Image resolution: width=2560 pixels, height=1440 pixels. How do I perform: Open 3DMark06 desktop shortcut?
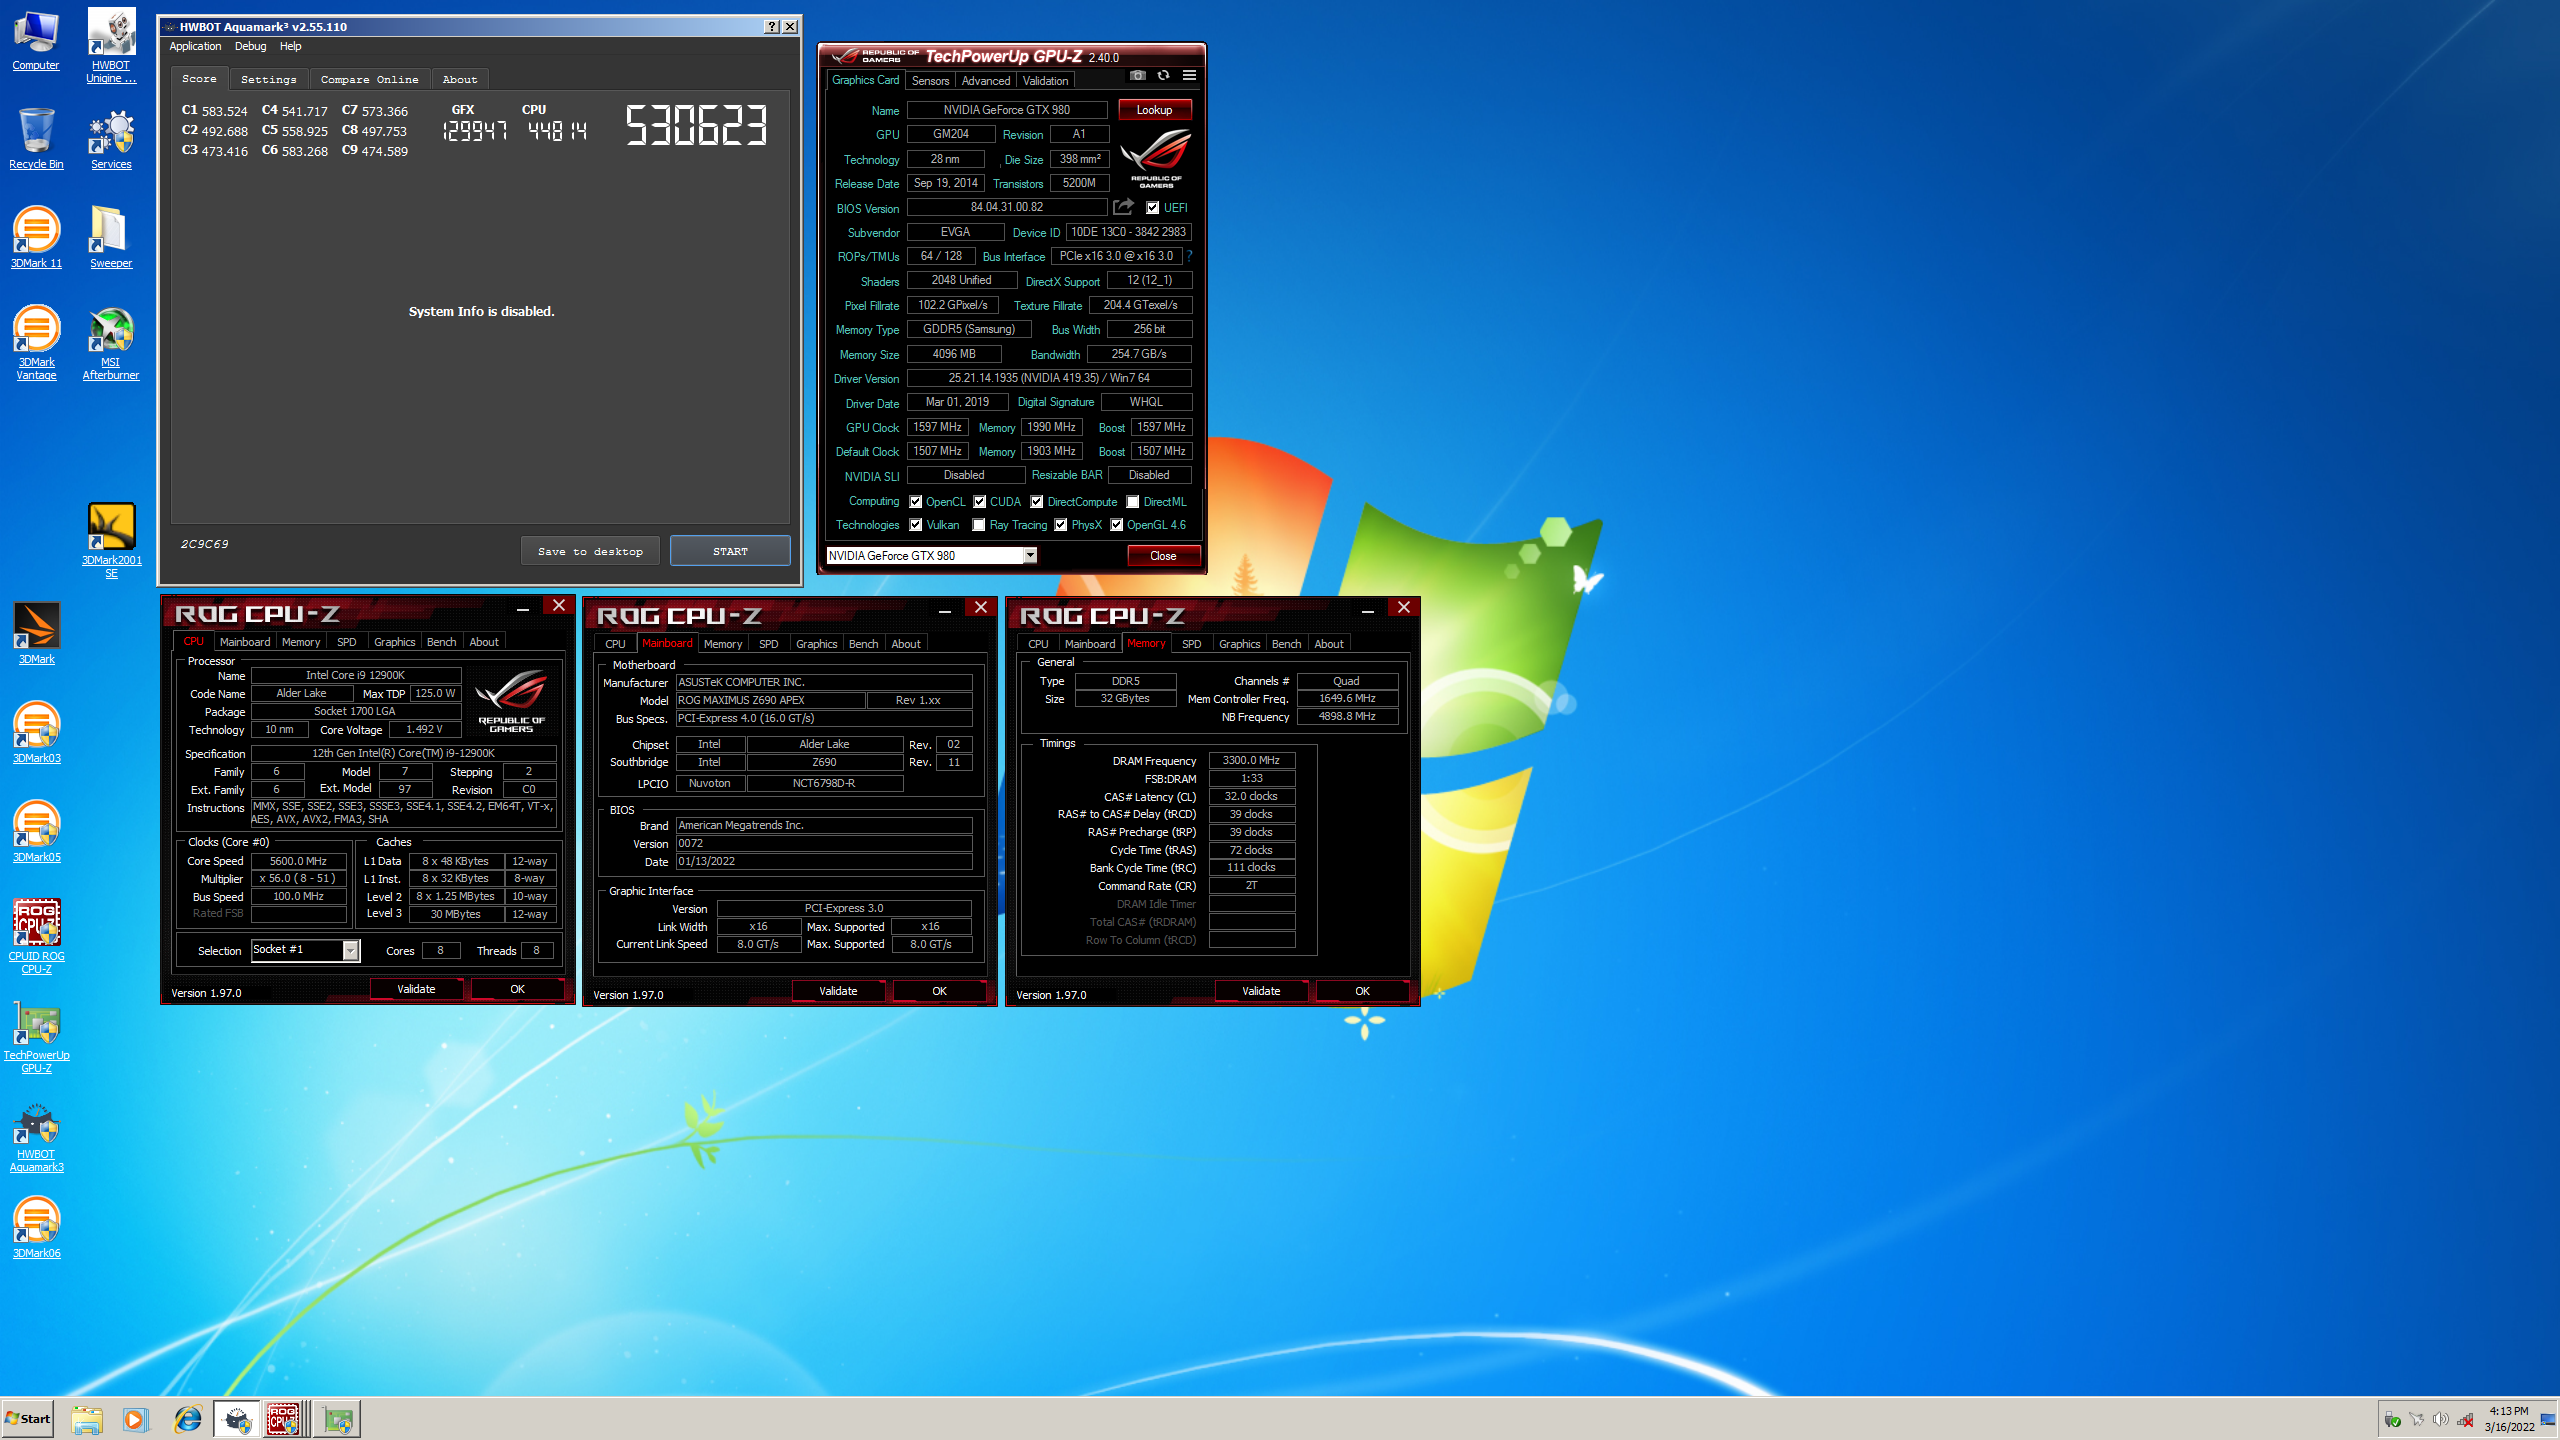coord(36,1227)
